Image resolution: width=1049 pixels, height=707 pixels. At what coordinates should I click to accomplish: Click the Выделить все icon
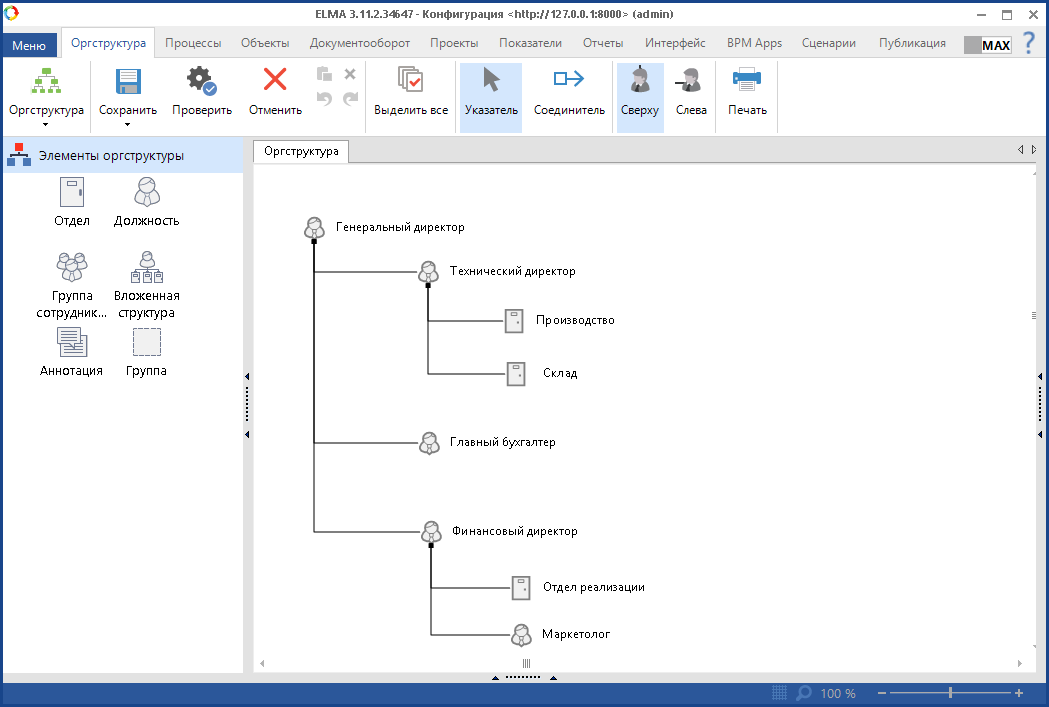pyautogui.click(x=411, y=82)
